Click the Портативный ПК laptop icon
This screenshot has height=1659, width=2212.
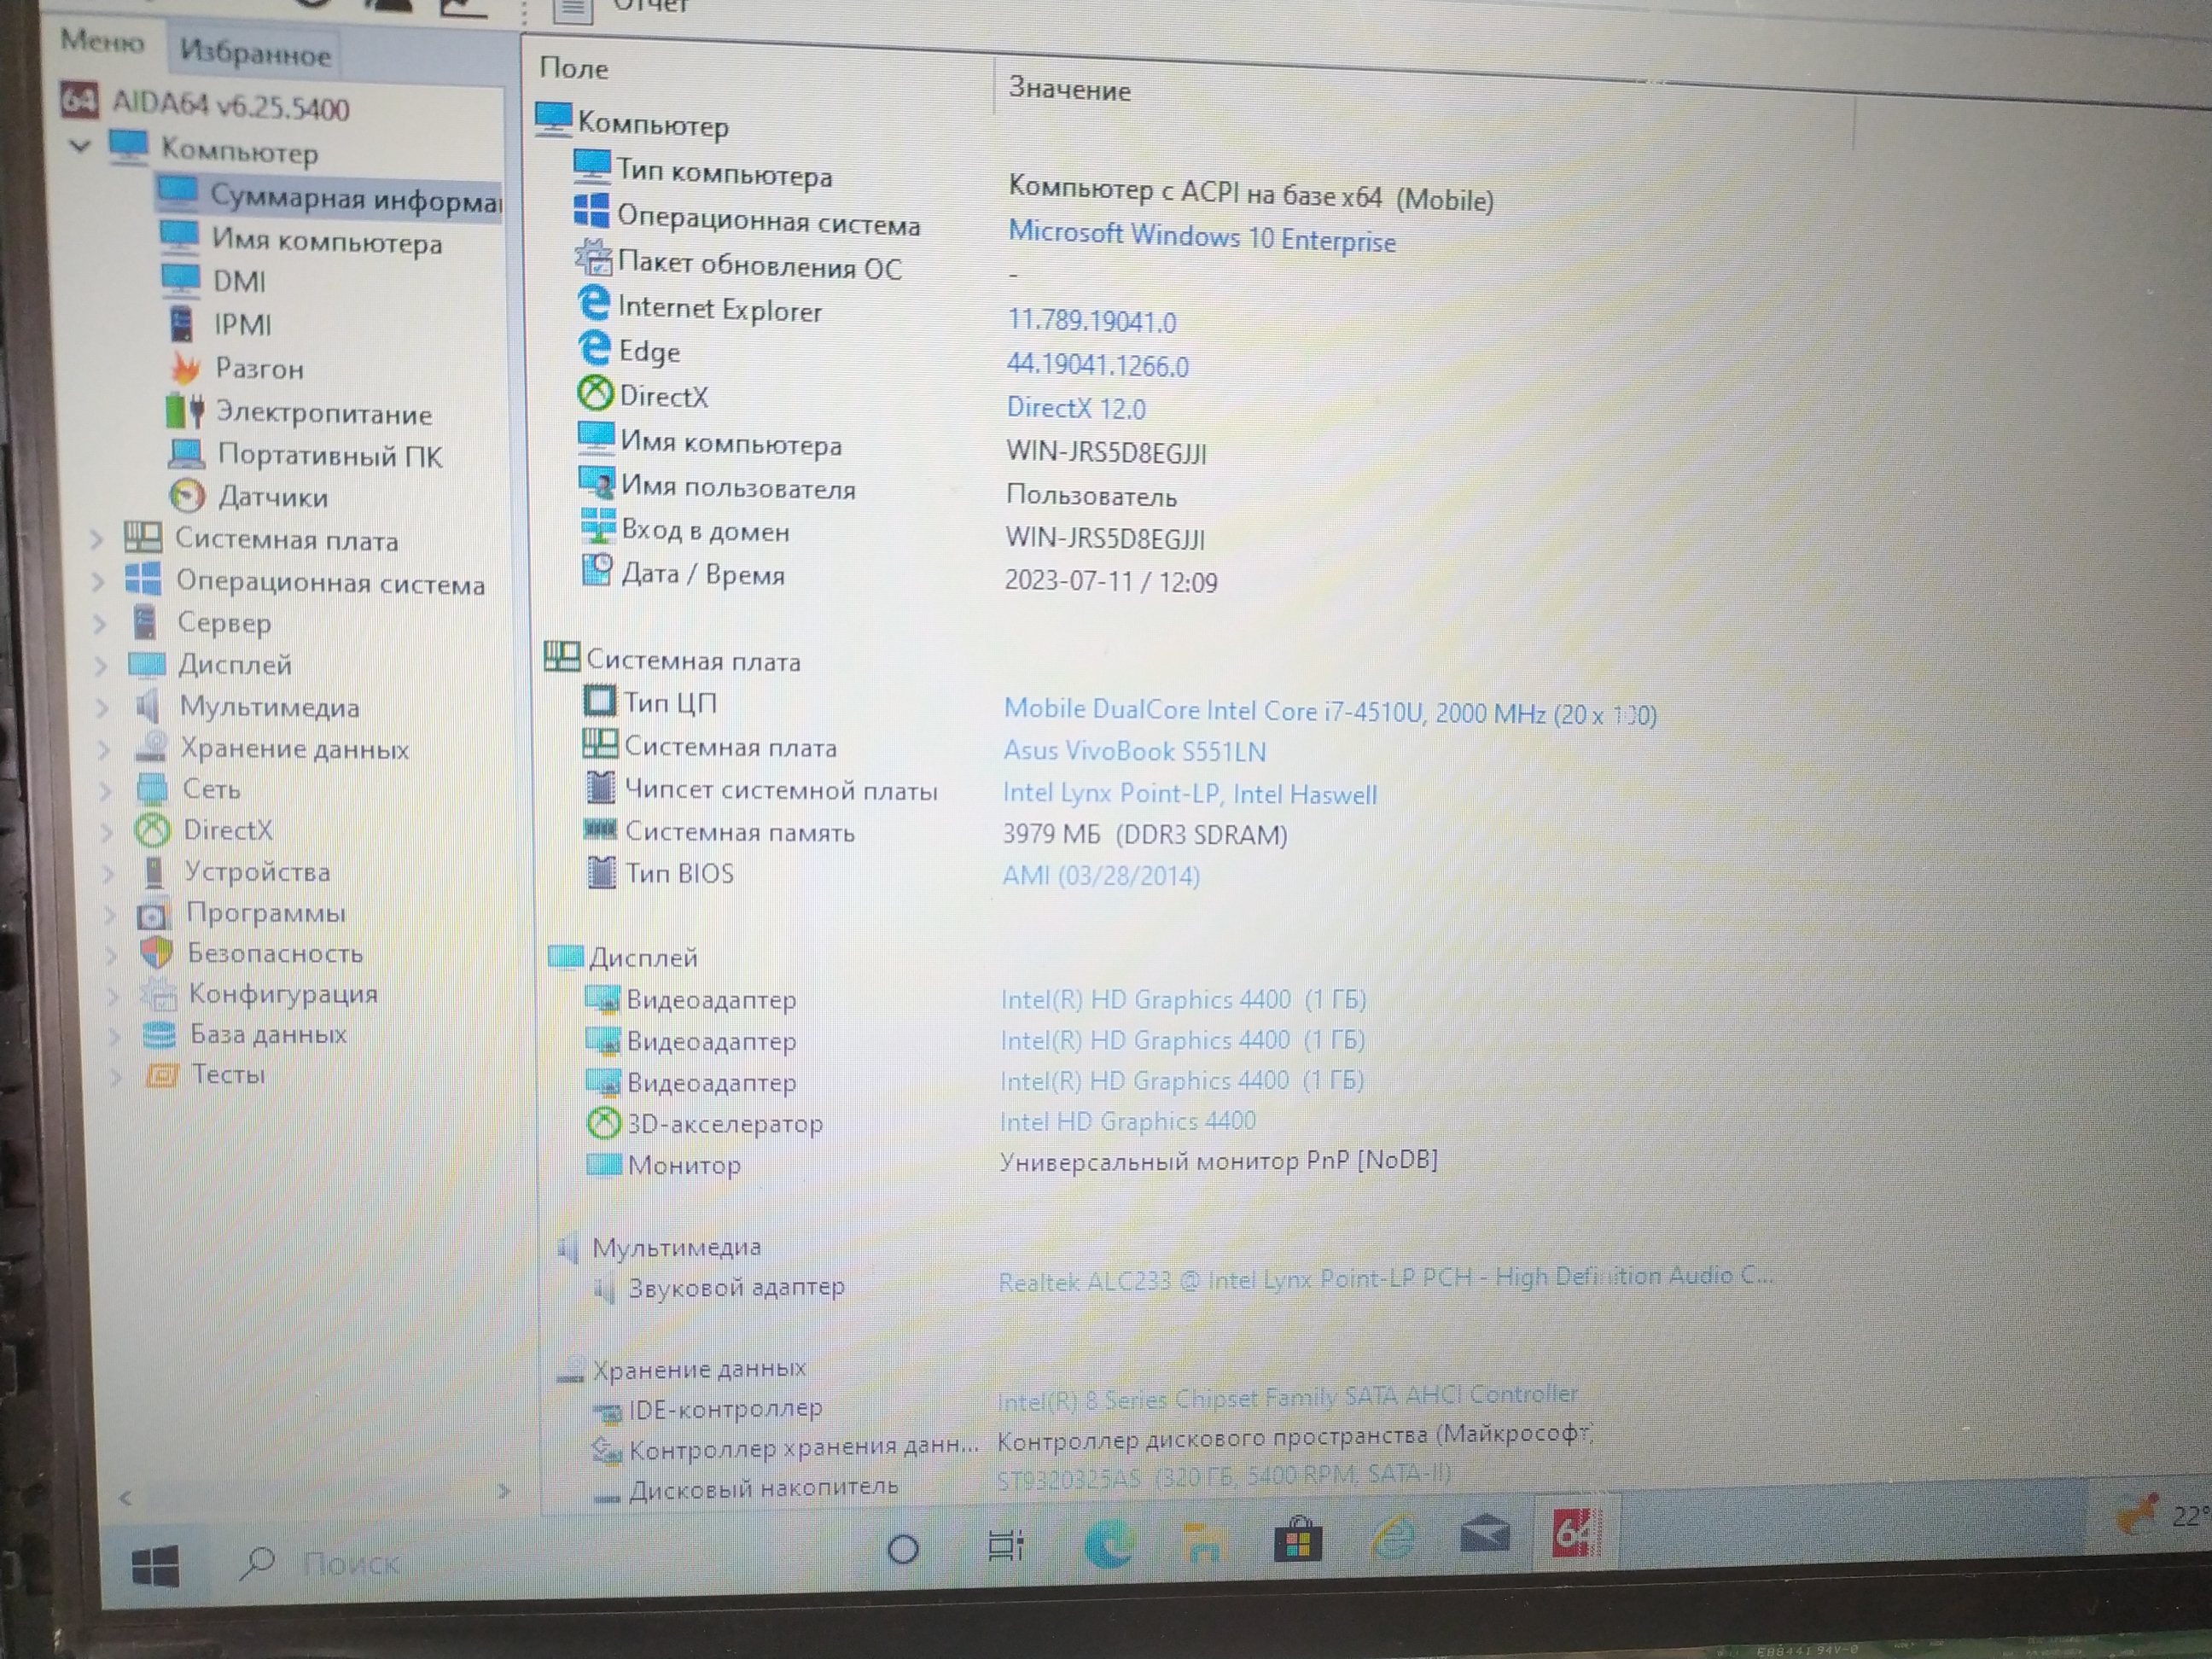pos(187,453)
